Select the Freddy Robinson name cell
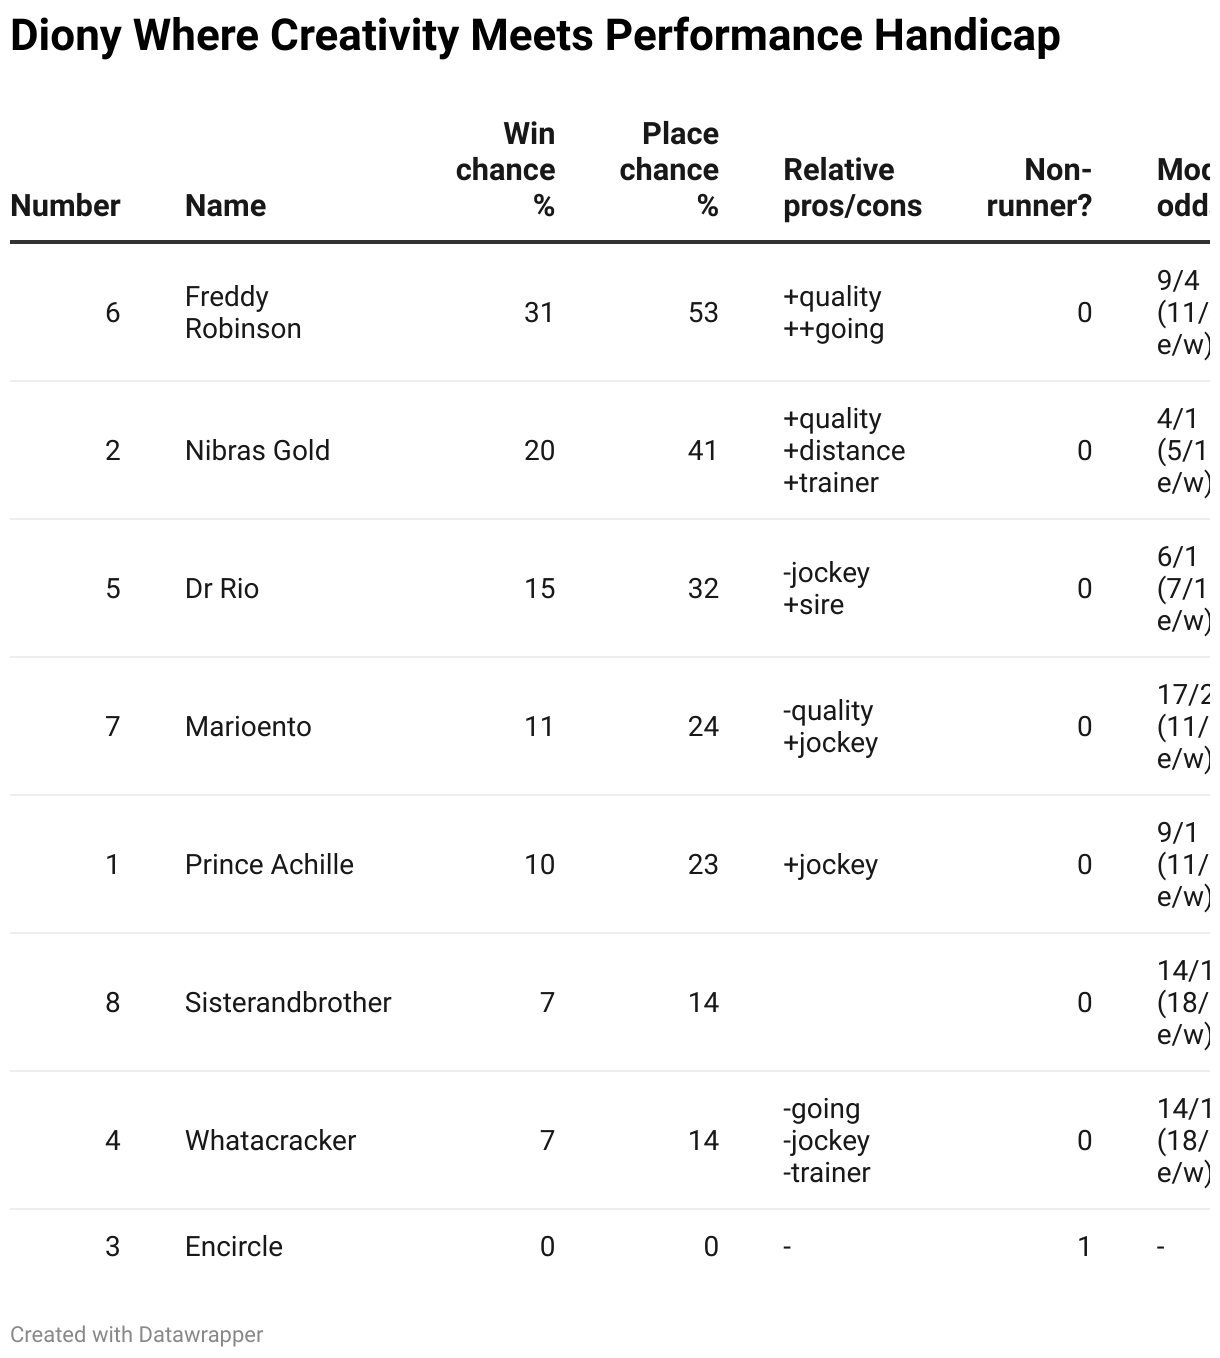The height and width of the screenshot is (1358, 1220). 243,312
